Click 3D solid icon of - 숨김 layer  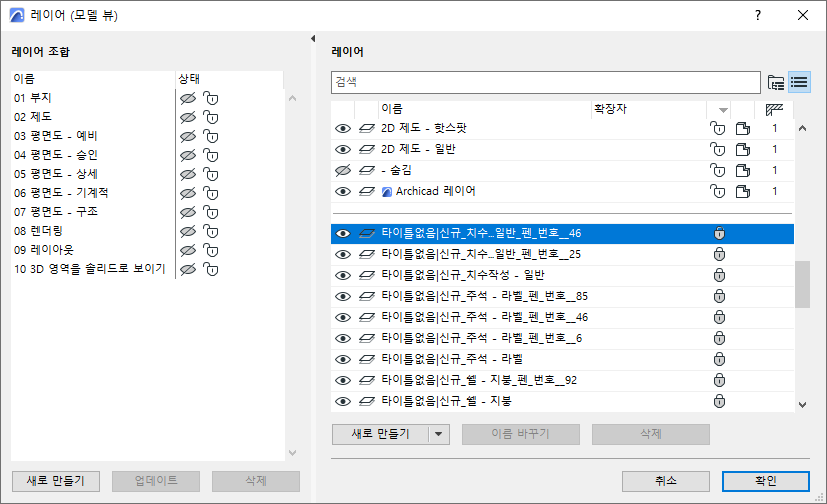[743, 170]
